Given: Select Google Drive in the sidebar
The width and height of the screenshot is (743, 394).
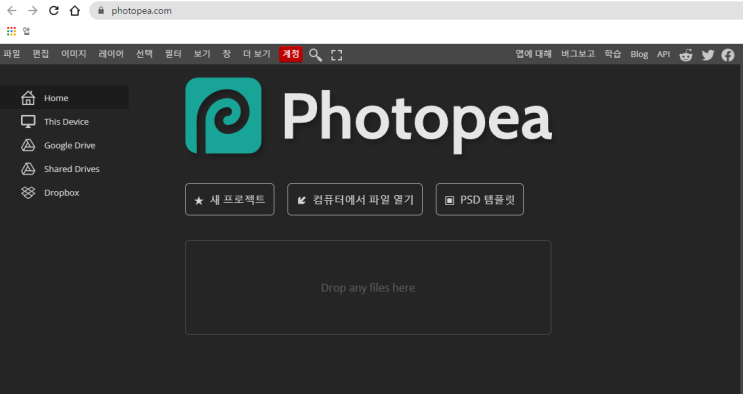Looking at the screenshot, I should click(64, 145).
